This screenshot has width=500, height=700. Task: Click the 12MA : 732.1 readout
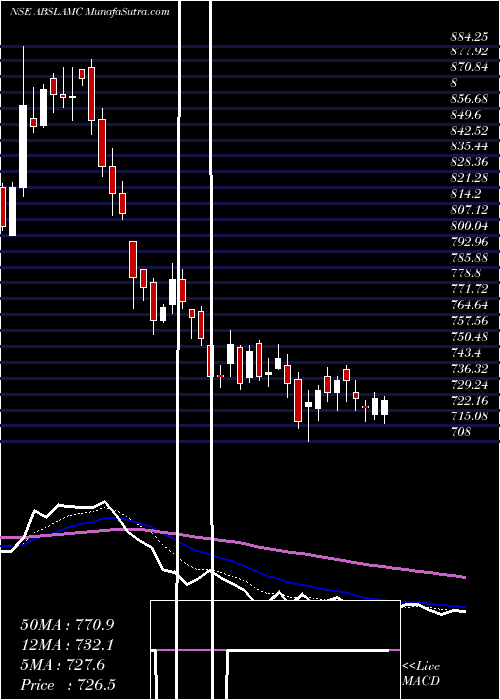click(x=66, y=645)
